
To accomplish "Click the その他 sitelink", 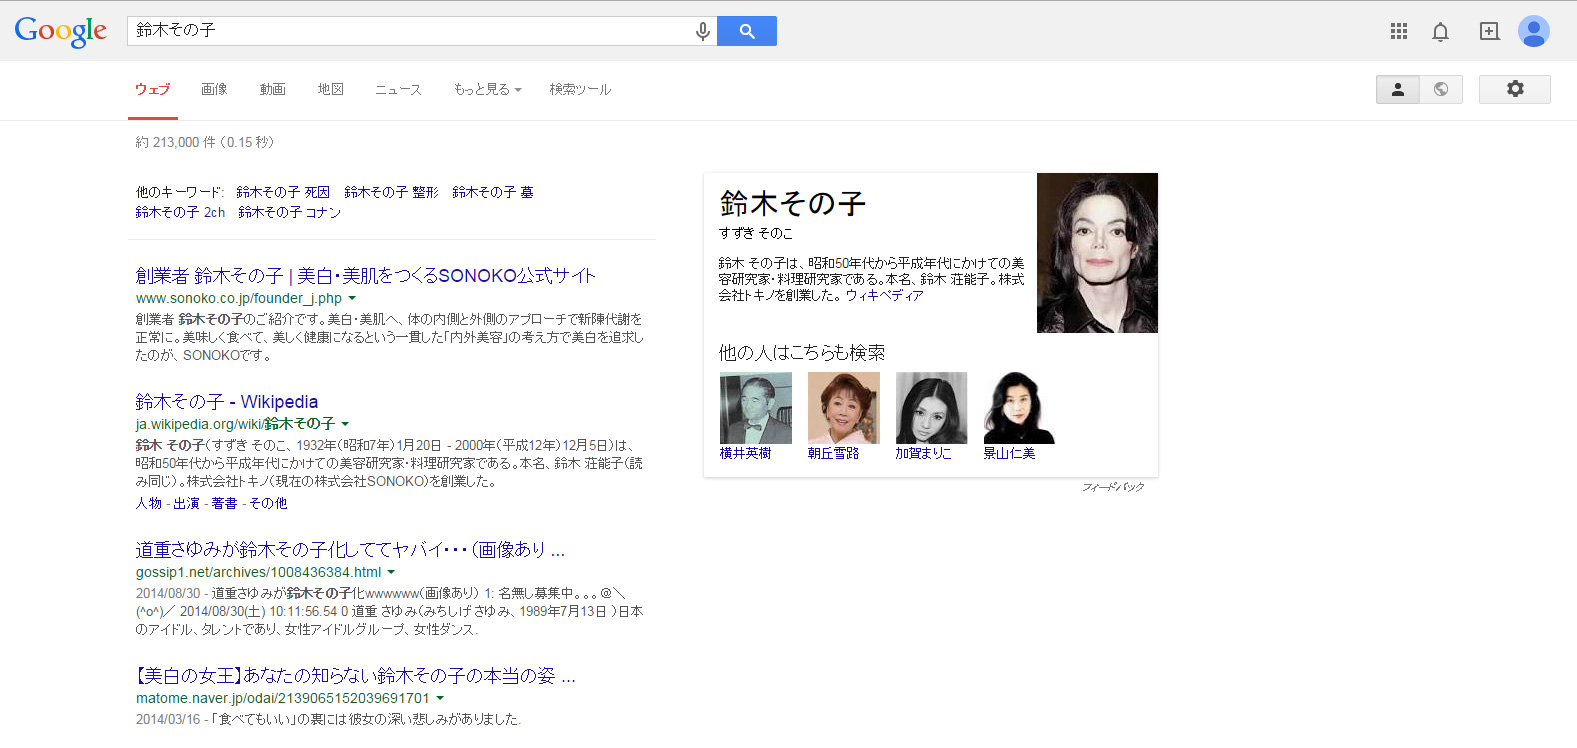I will tap(268, 503).
